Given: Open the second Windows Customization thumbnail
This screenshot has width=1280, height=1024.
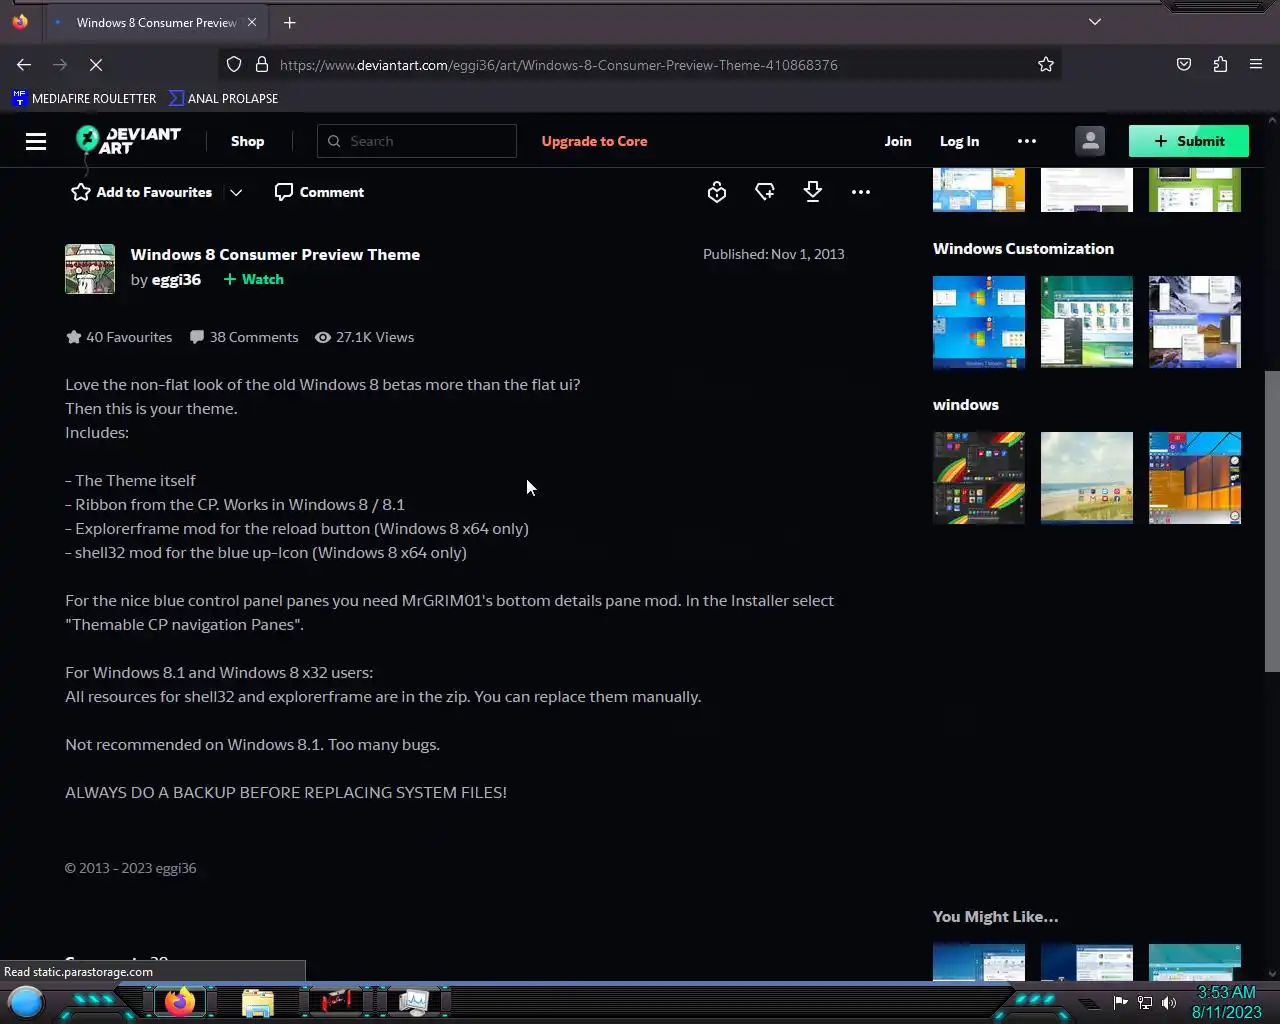Looking at the screenshot, I should pos(1087,322).
